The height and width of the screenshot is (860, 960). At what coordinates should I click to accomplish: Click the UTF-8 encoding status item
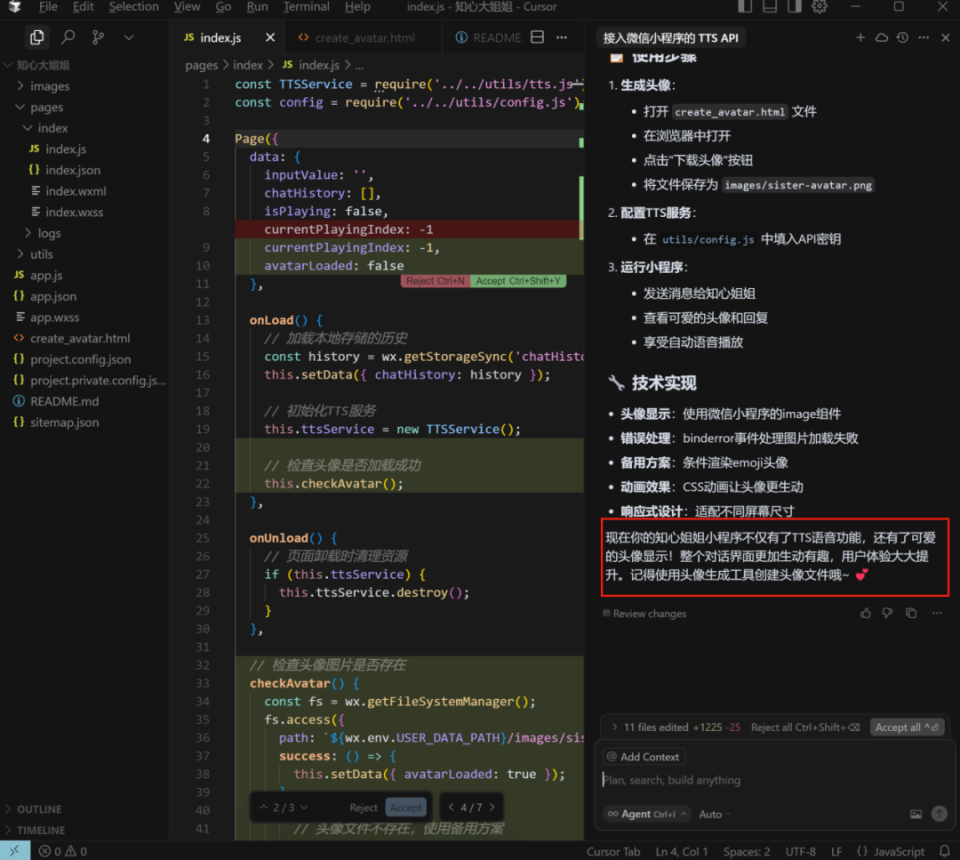(800, 851)
